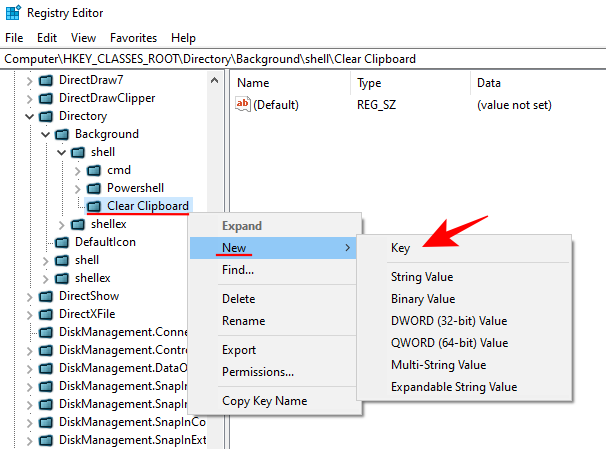Click the Powershell key folder icon

[x=95, y=188]
